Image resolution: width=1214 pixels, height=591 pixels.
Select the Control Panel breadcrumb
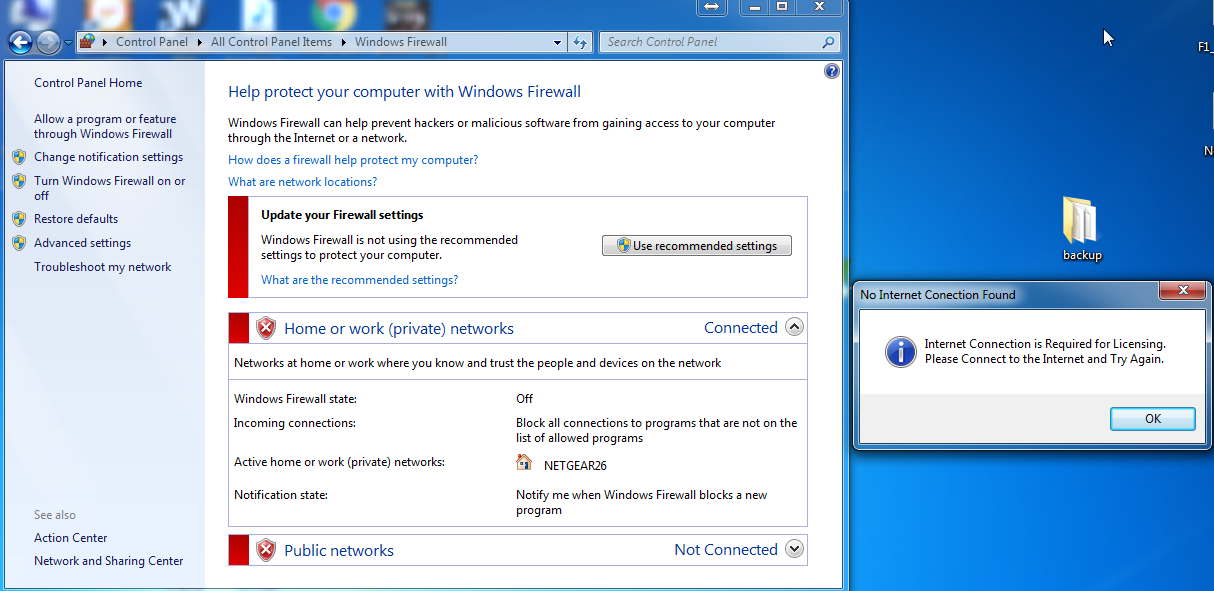pos(152,42)
